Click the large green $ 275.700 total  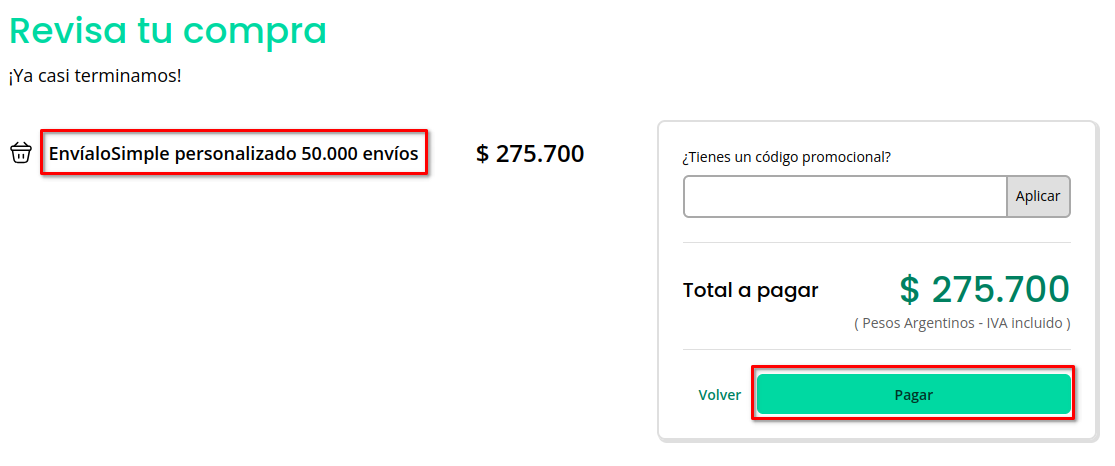984,289
